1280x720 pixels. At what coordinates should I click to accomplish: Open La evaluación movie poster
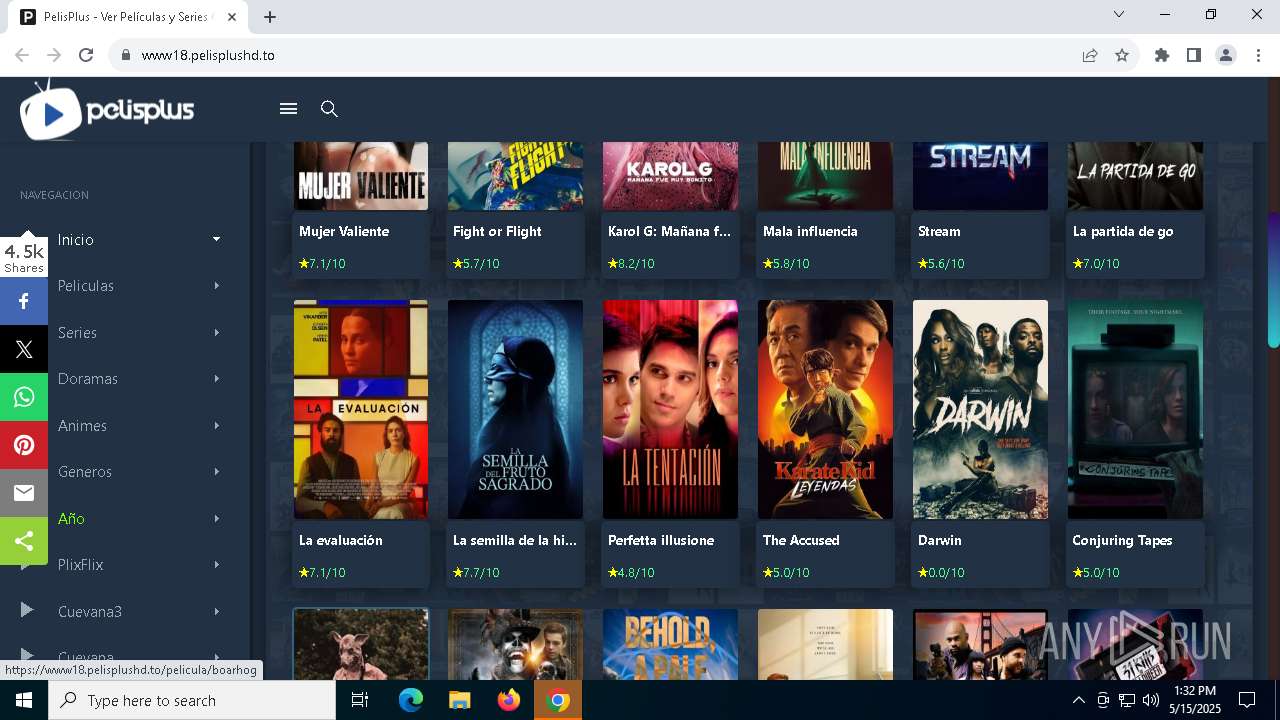point(360,409)
